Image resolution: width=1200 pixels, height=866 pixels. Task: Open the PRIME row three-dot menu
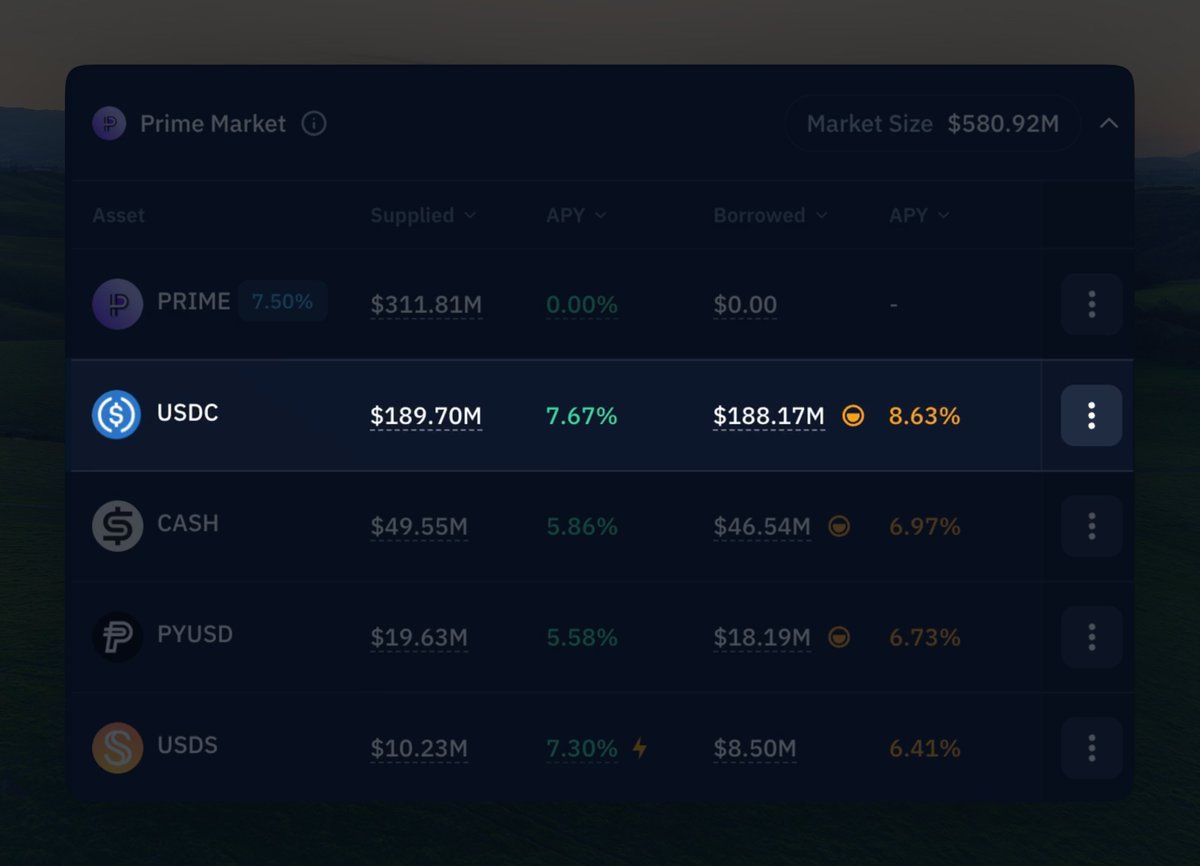(1091, 304)
